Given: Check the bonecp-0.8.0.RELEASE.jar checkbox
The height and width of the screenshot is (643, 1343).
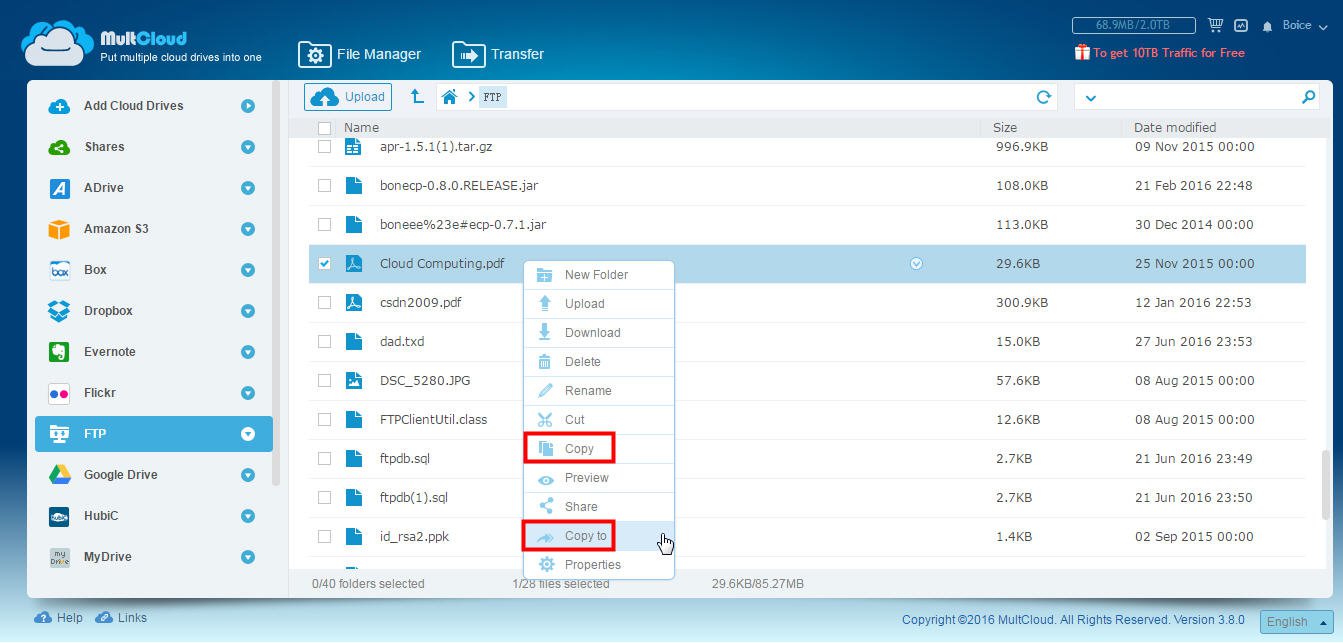Looking at the screenshot, I should [324, 185].
